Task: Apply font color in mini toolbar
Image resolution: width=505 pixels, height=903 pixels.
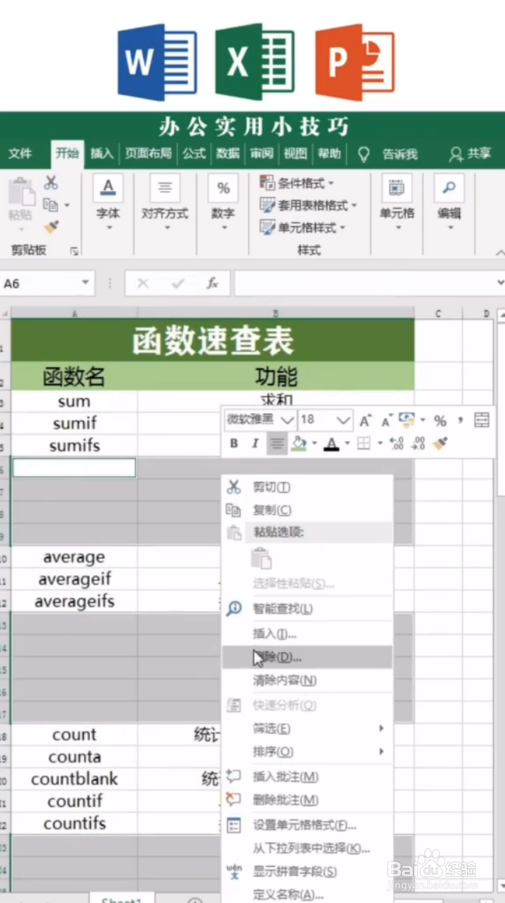Action: [x=331, y=443]
